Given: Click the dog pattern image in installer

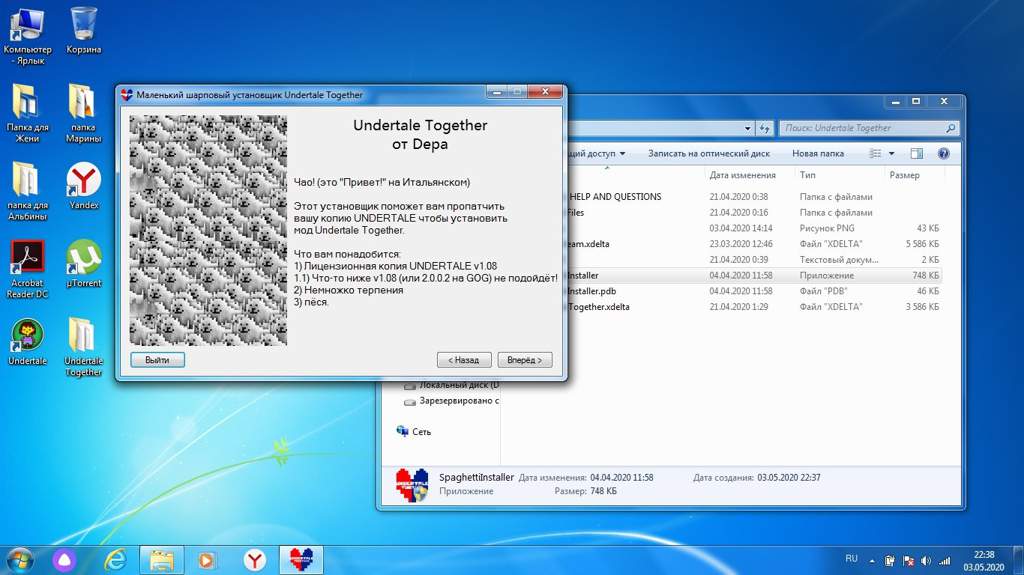Looking at the screenshot, I should (x=208, y=231).
